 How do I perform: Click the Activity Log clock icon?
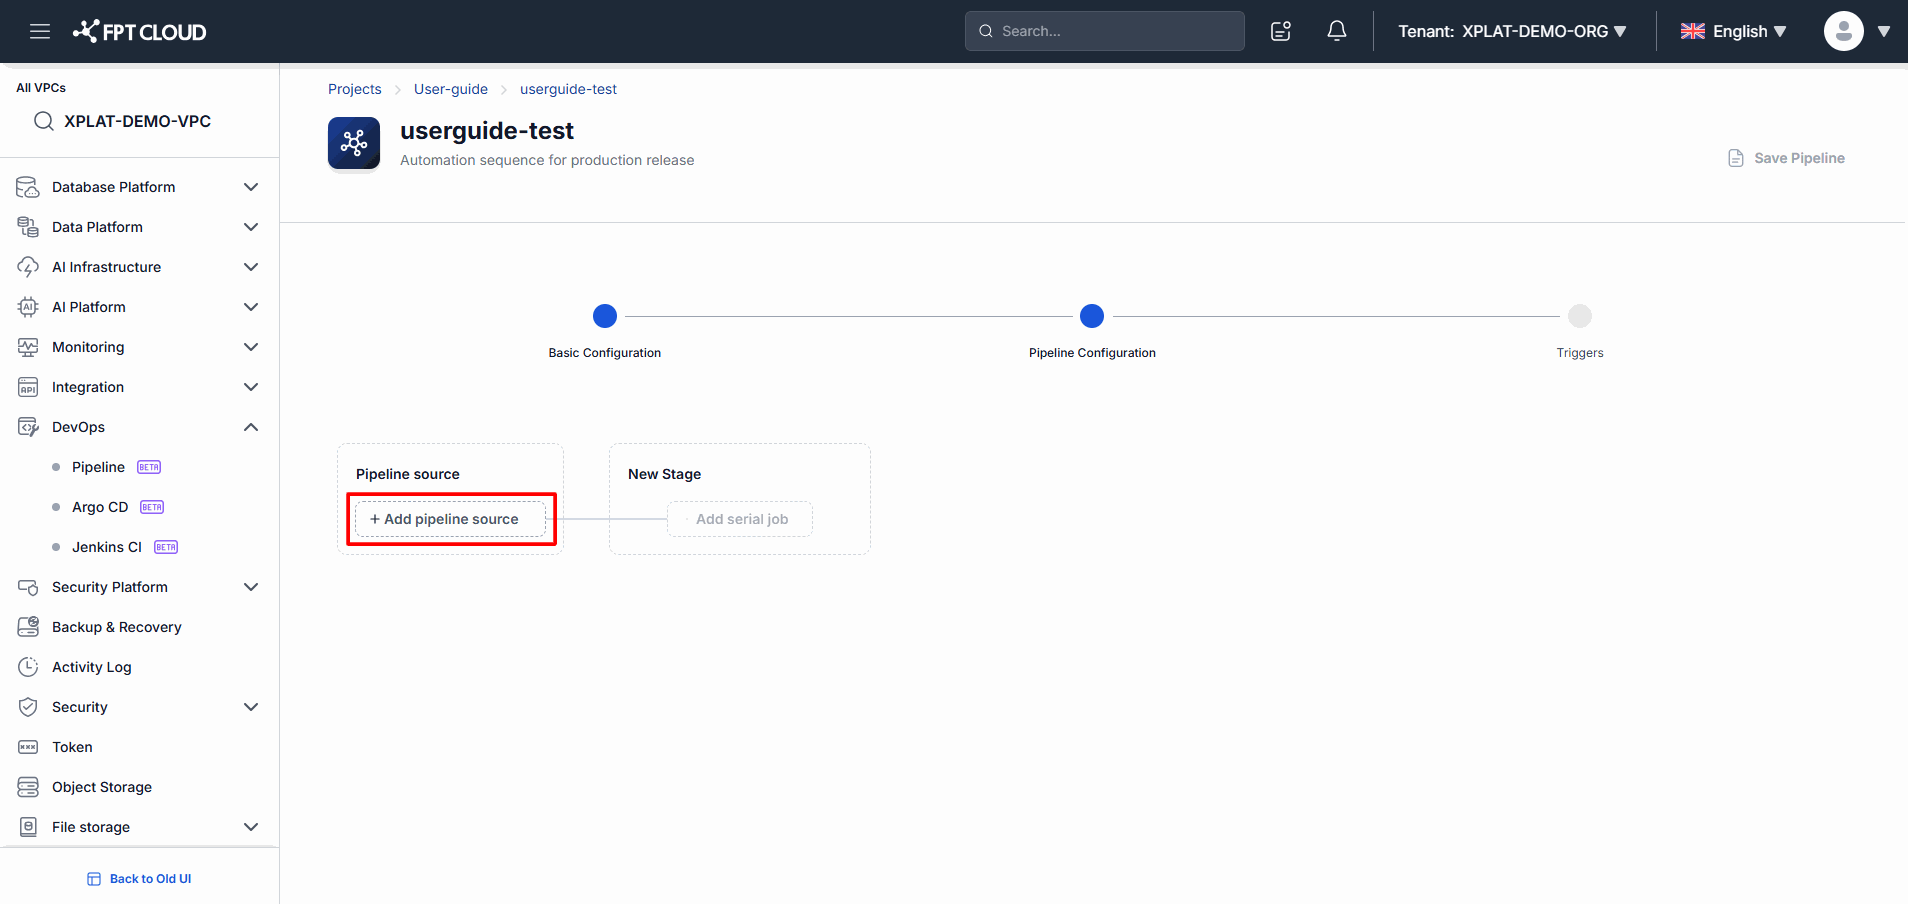(28, 667)
